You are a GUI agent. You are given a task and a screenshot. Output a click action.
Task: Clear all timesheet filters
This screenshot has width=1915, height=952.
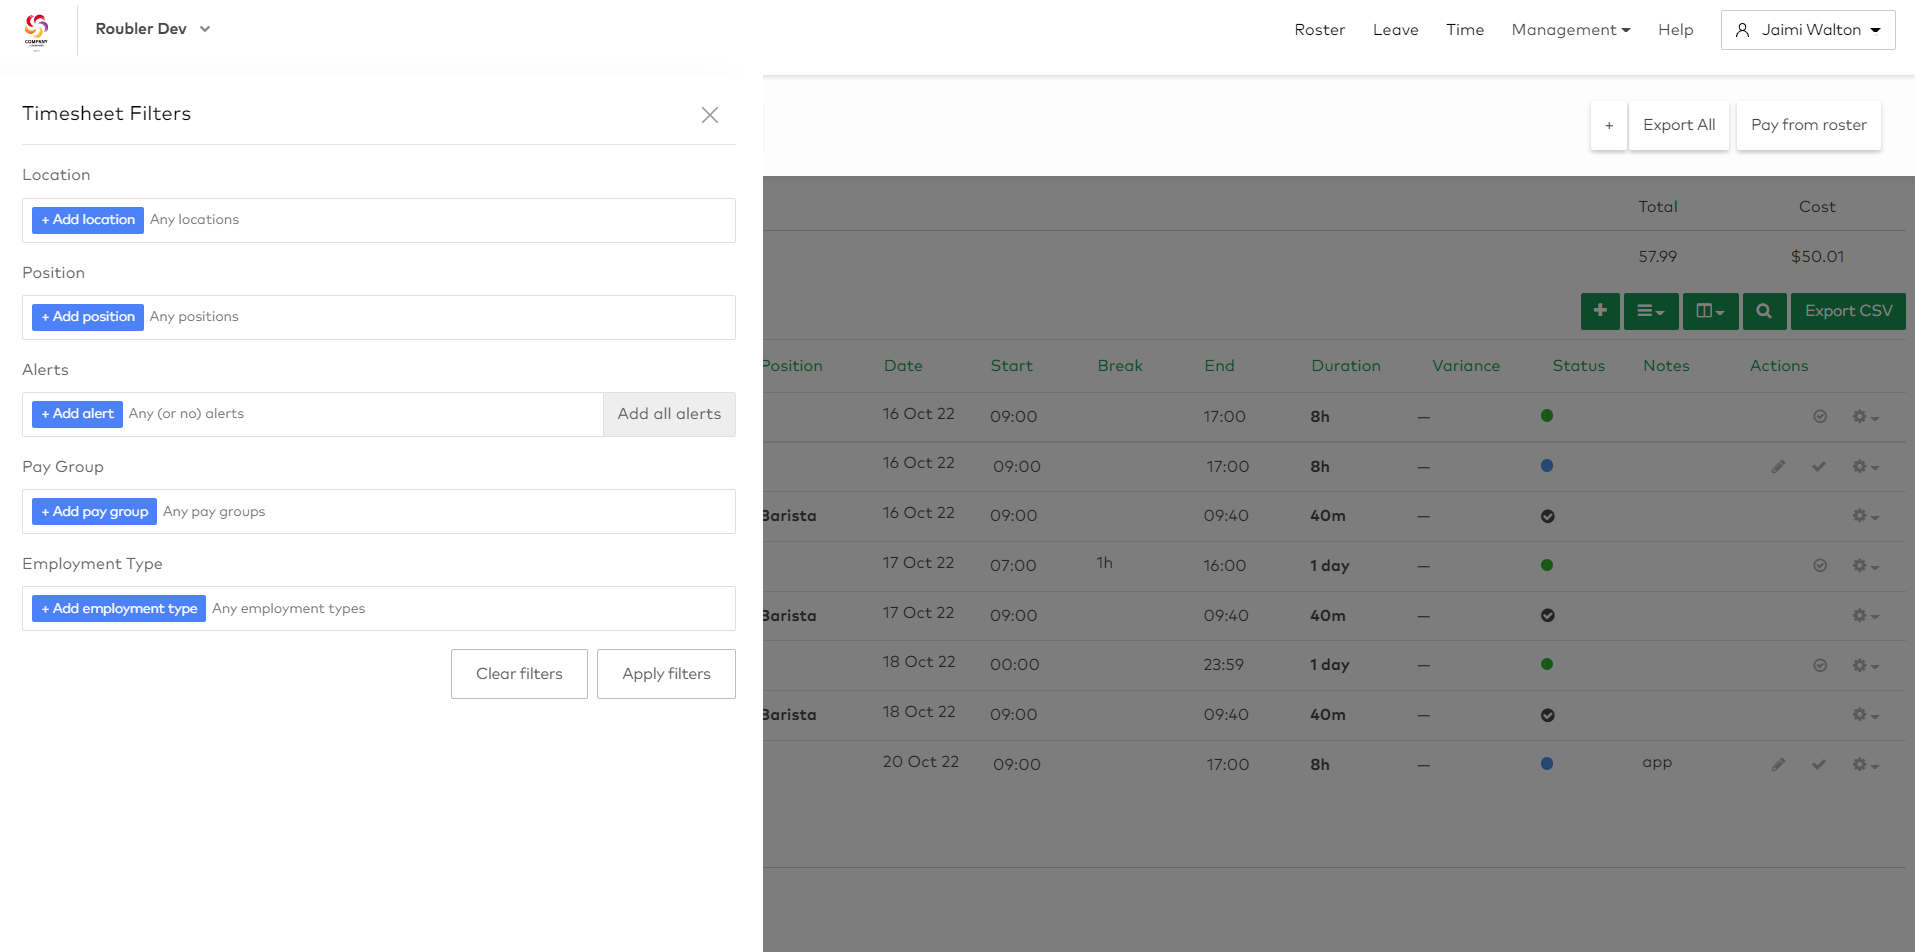tap(519, 674)
